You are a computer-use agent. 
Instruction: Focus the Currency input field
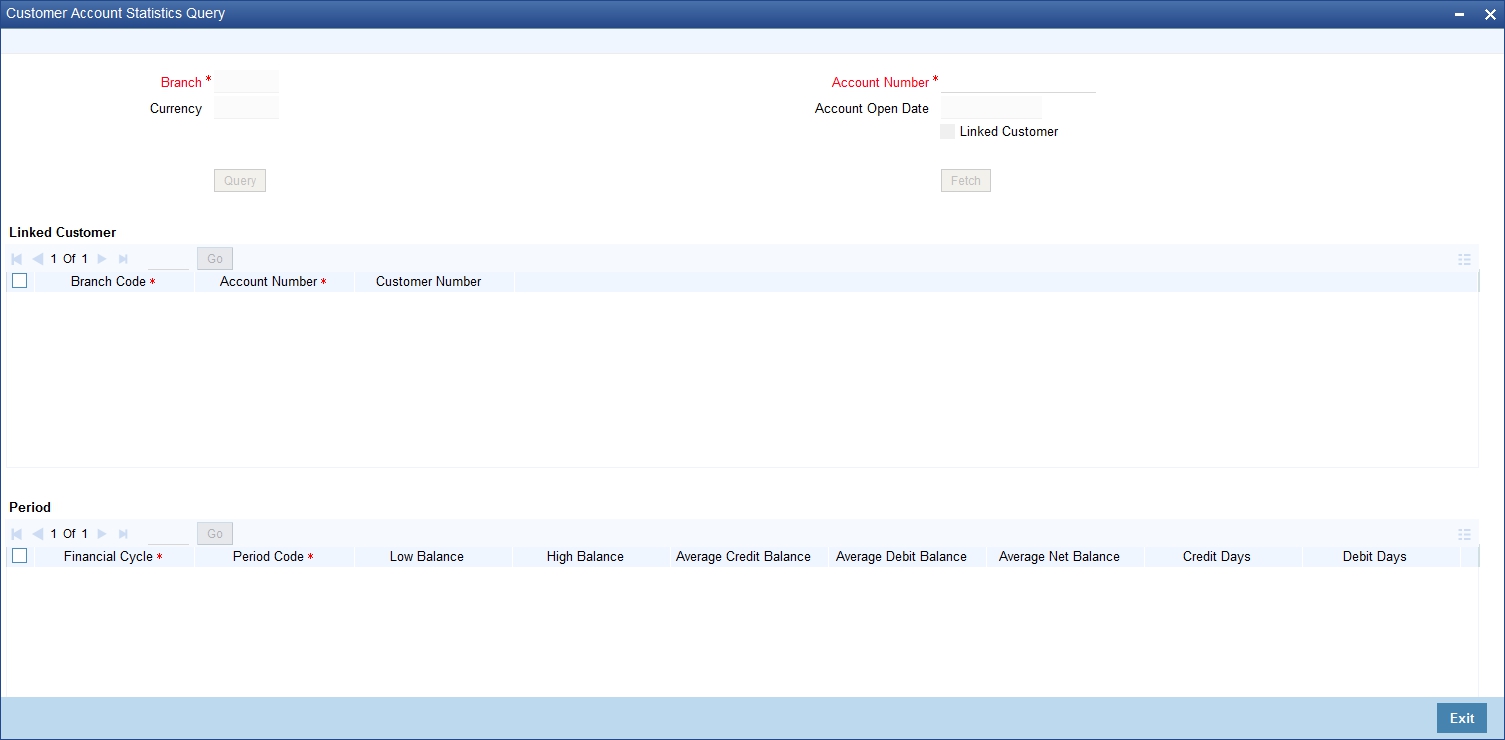(247, 108)
